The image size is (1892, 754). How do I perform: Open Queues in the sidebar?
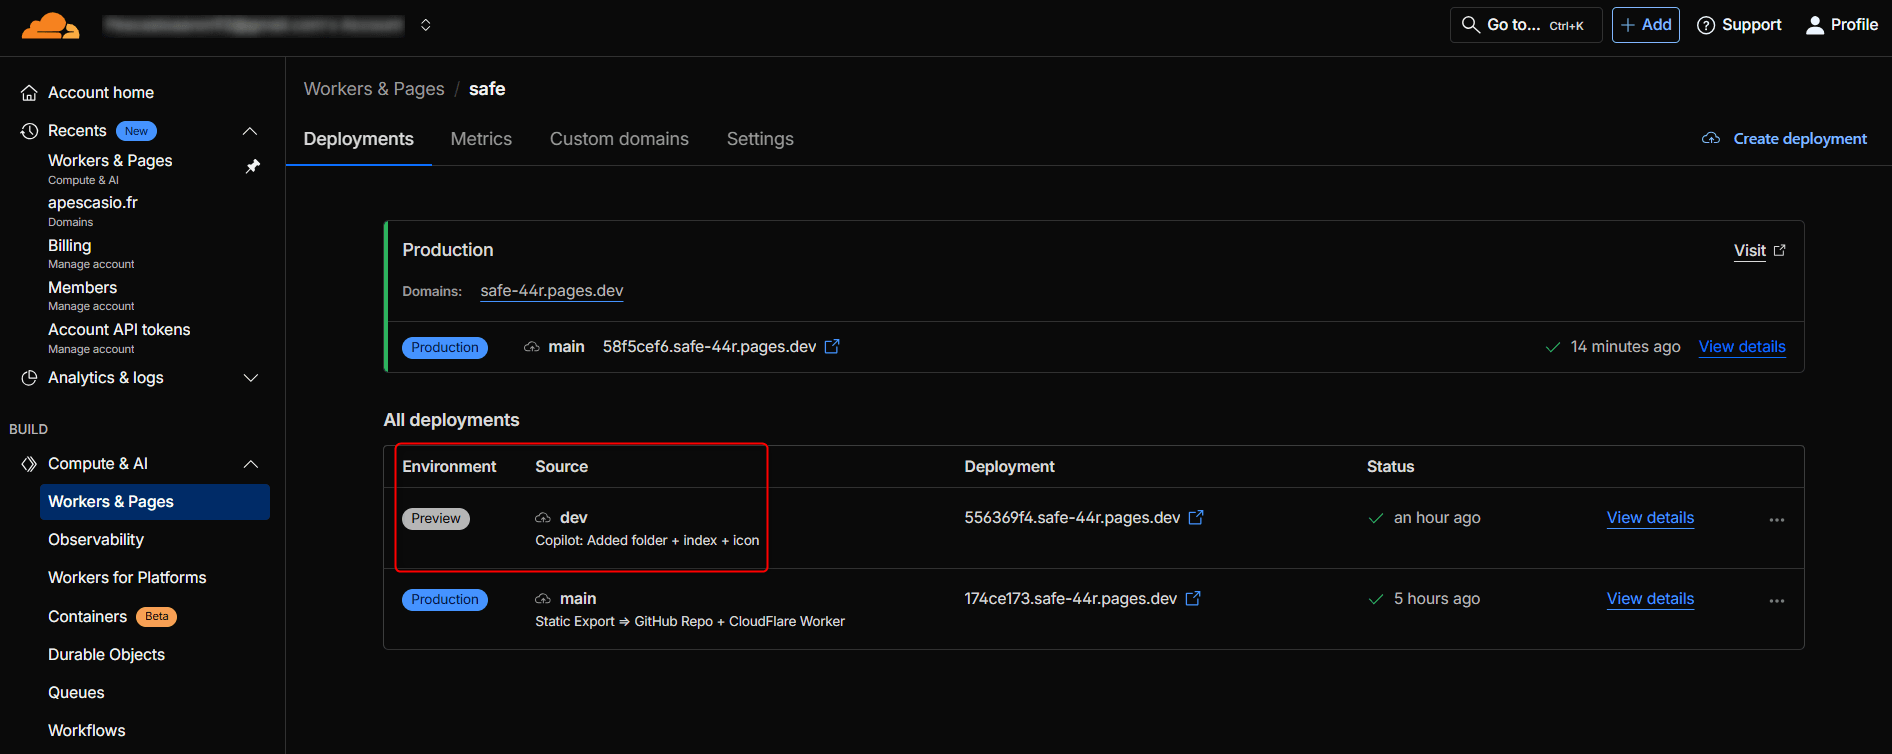(x=76, y=693)
